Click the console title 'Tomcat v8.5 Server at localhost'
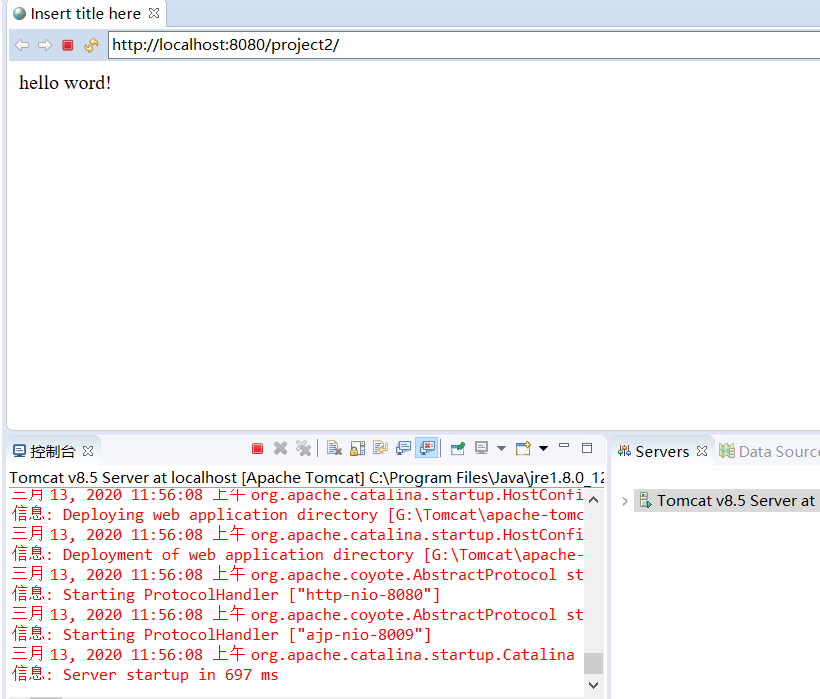This screenshot has width=820, height=699. pyautogui.click(x=123, y=477)
